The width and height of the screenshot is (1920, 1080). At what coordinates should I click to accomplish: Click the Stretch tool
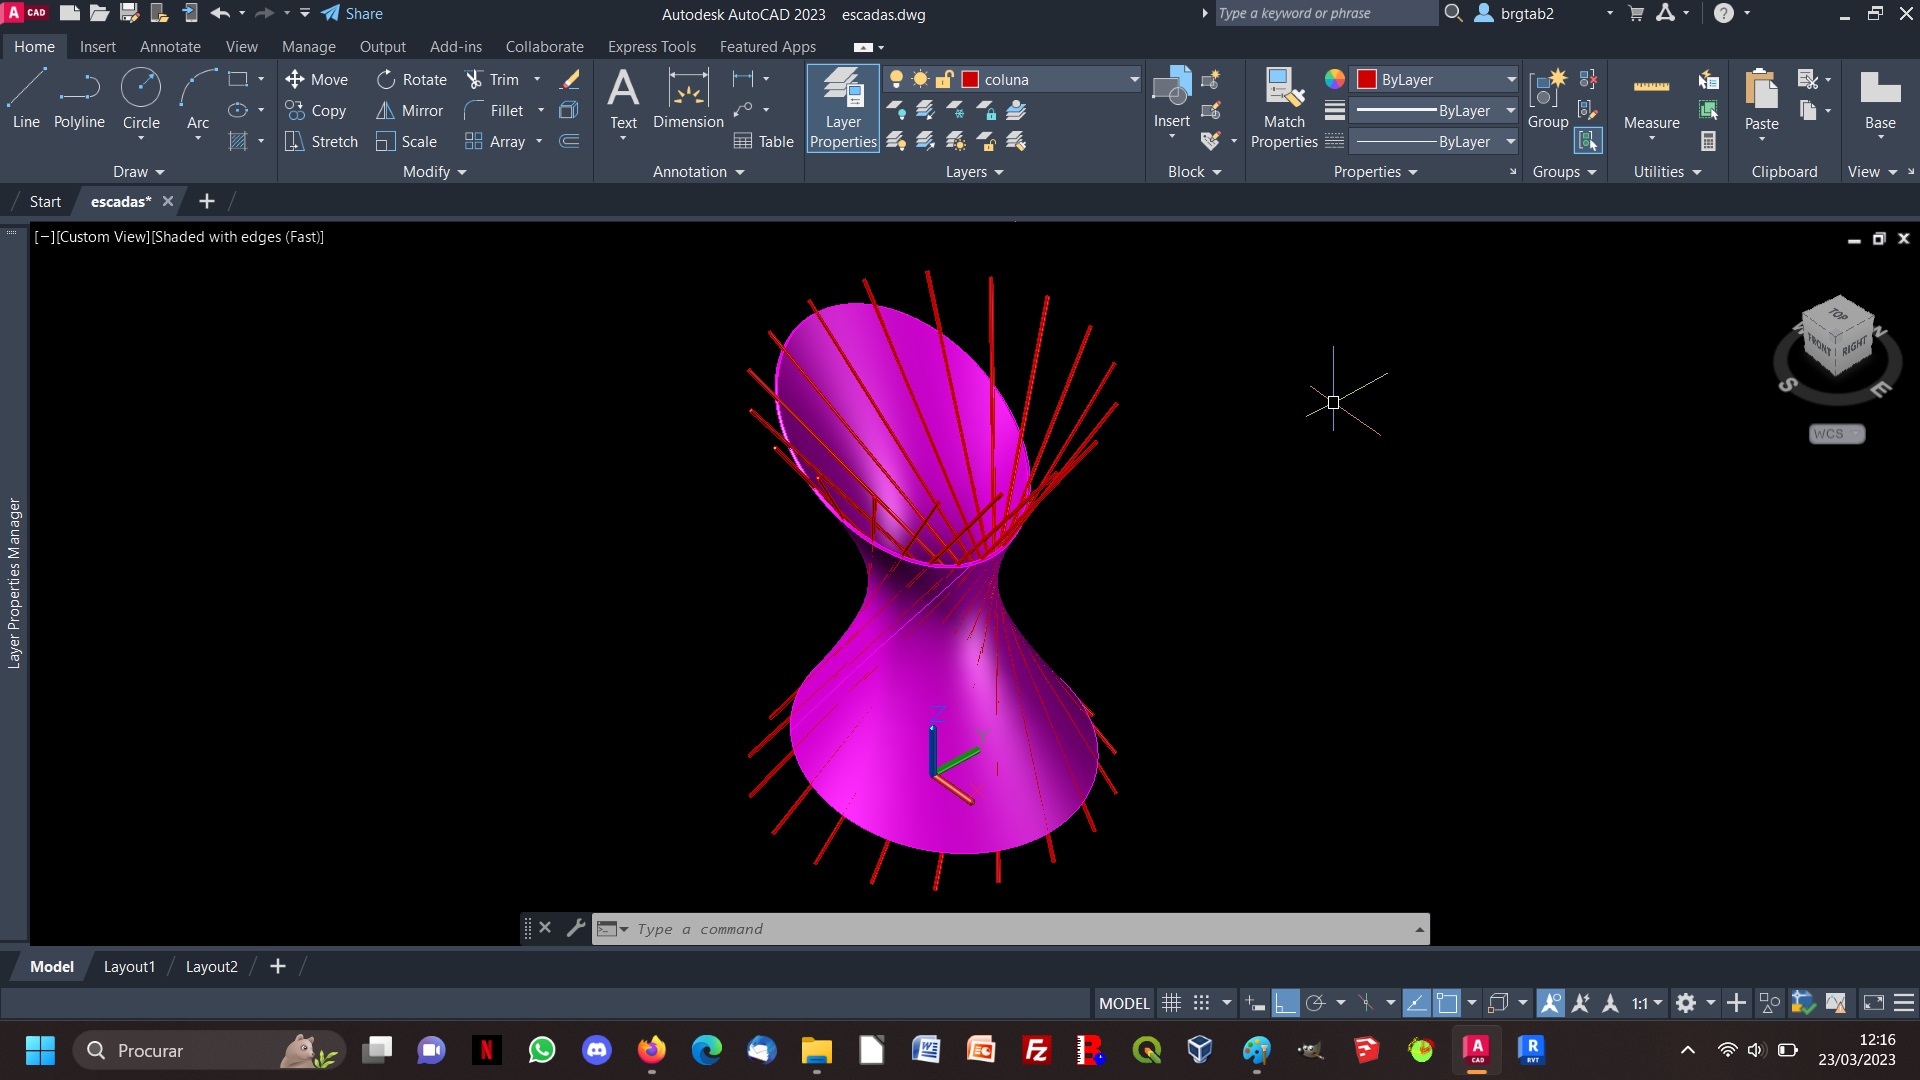[322, 141]
